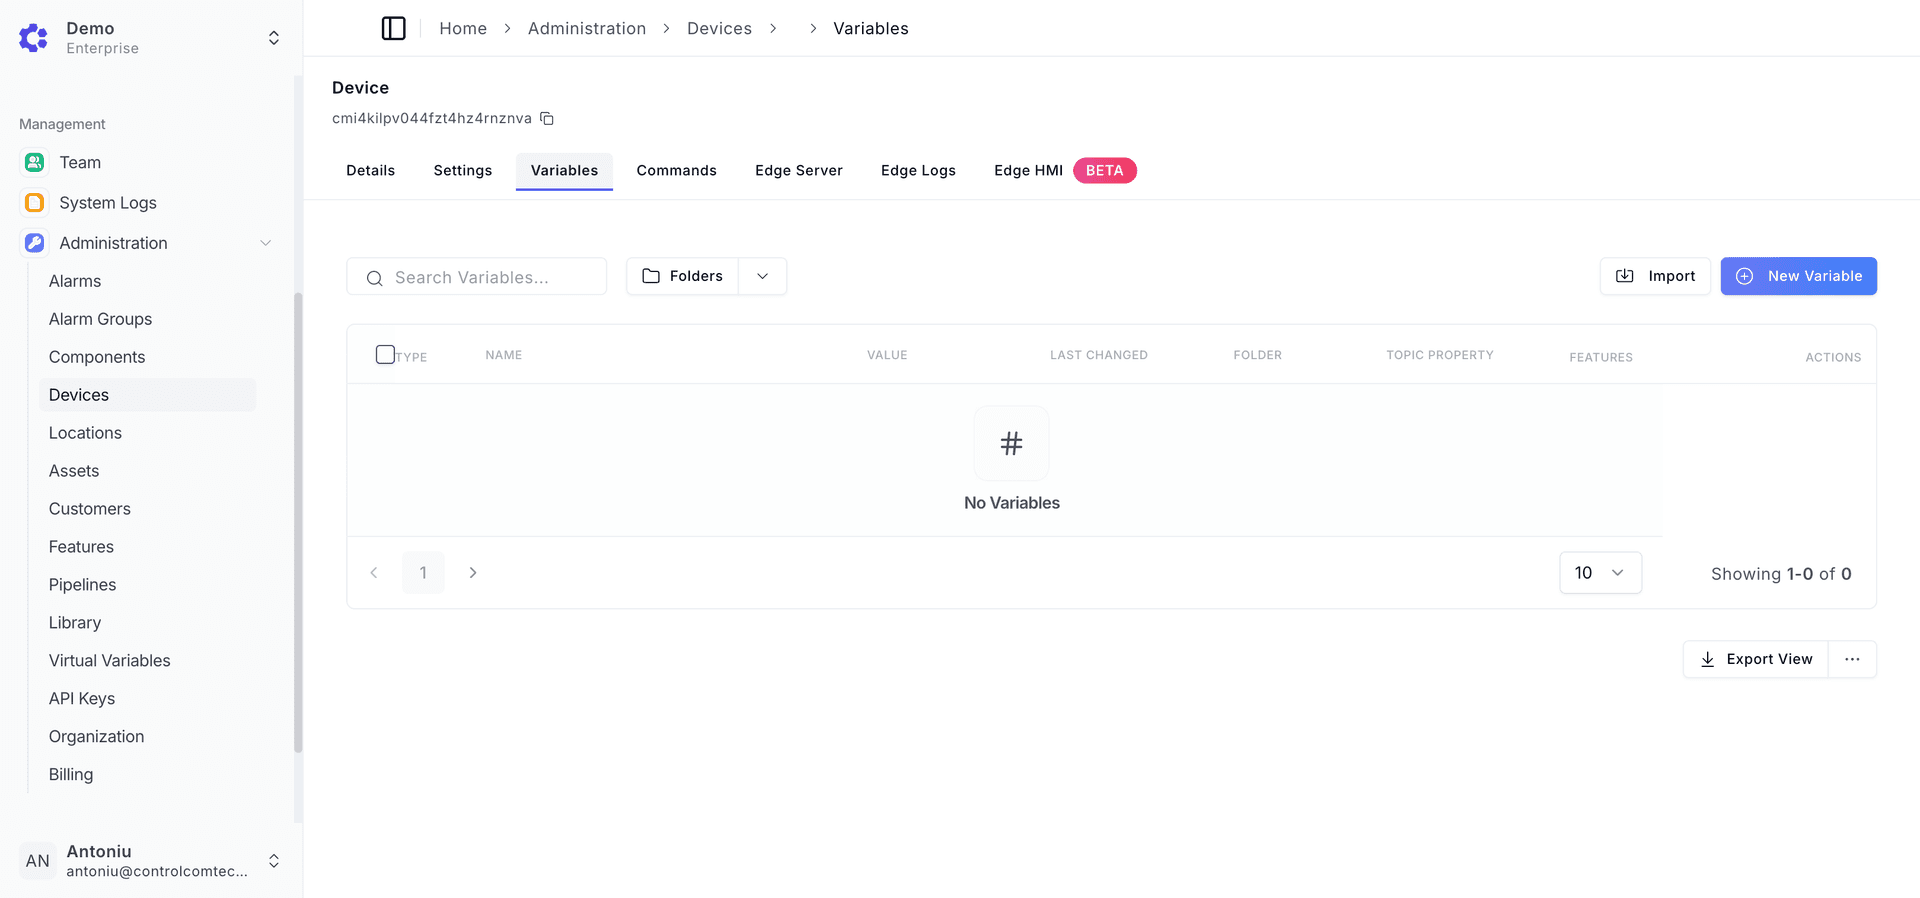This screenshot has height=898, width=1920.
Task: Click the Folders button
Action: click(683, 276)
